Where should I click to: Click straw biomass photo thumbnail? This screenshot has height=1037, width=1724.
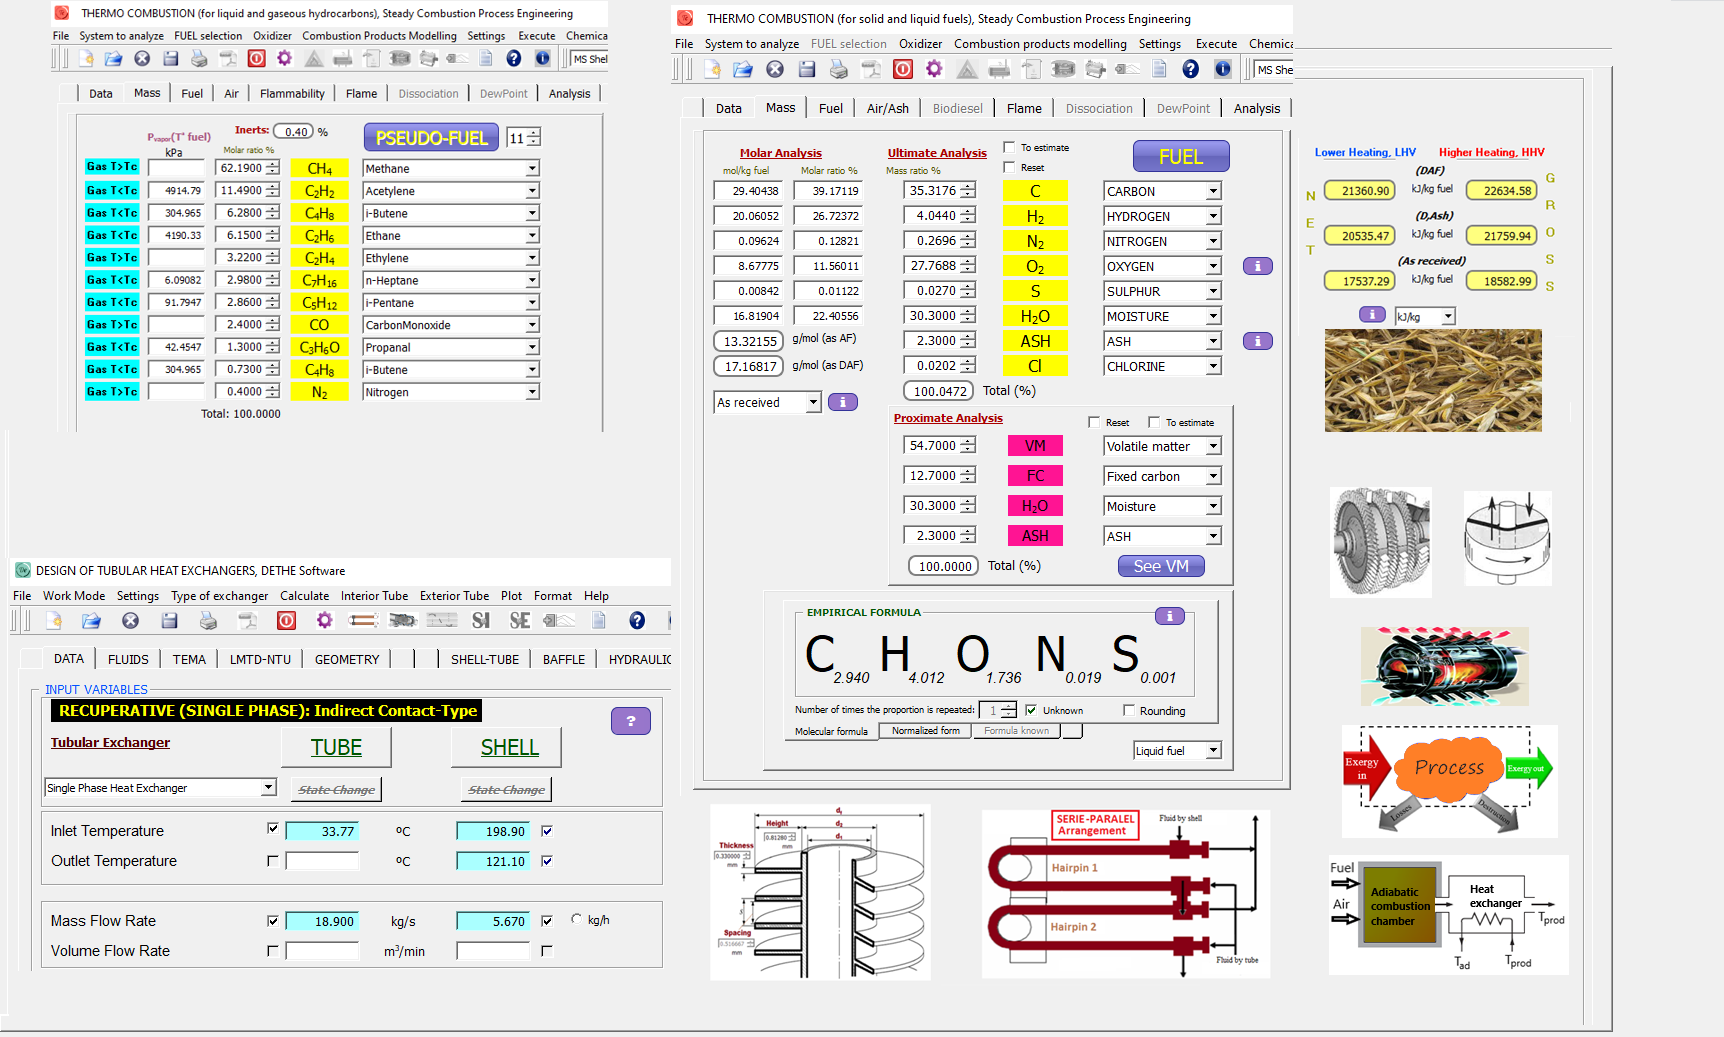click(1433, 381)
